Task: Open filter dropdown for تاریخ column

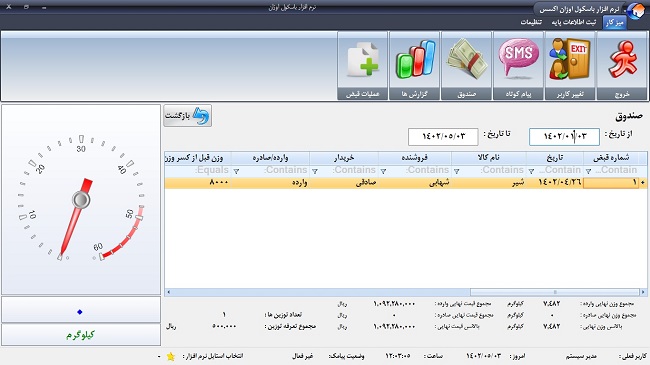Action: [x=531, y=171]
